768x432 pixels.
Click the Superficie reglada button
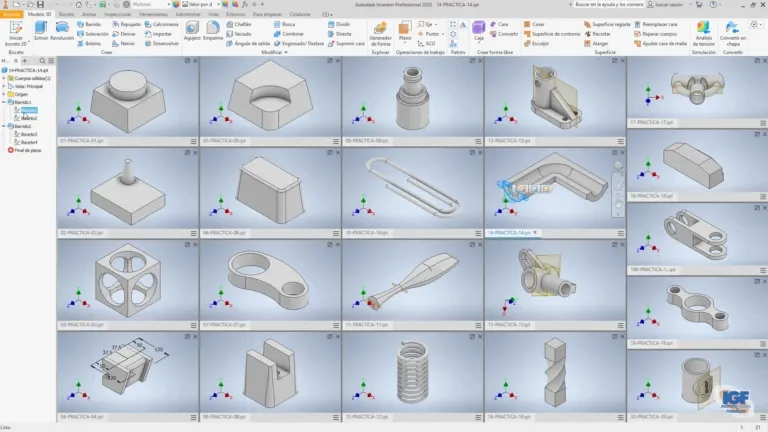[x=607, y=24]
